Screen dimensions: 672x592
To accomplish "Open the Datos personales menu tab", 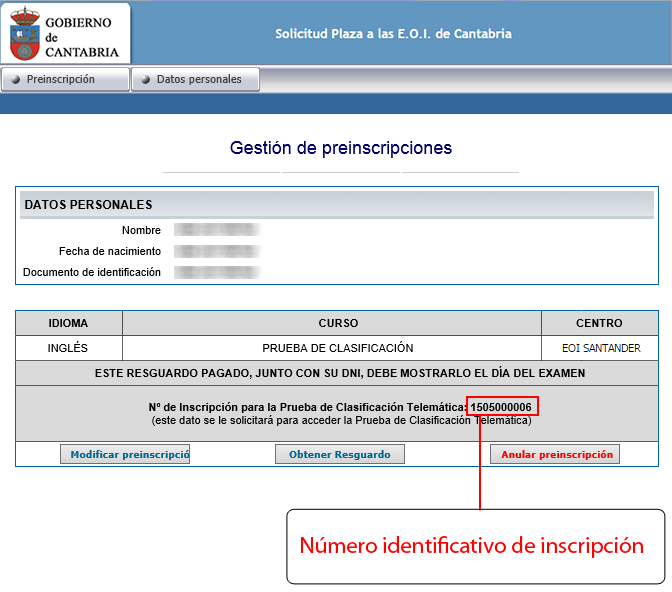I will click(x=195, y=79).
